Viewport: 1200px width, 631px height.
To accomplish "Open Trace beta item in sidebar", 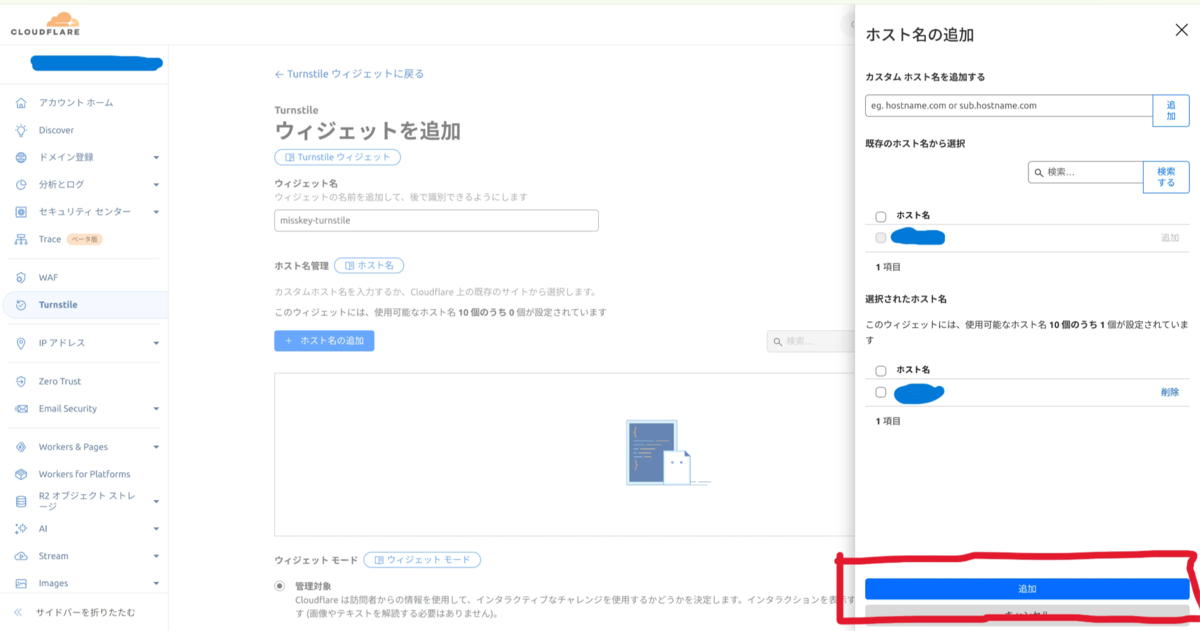I will tap(71, 239).
